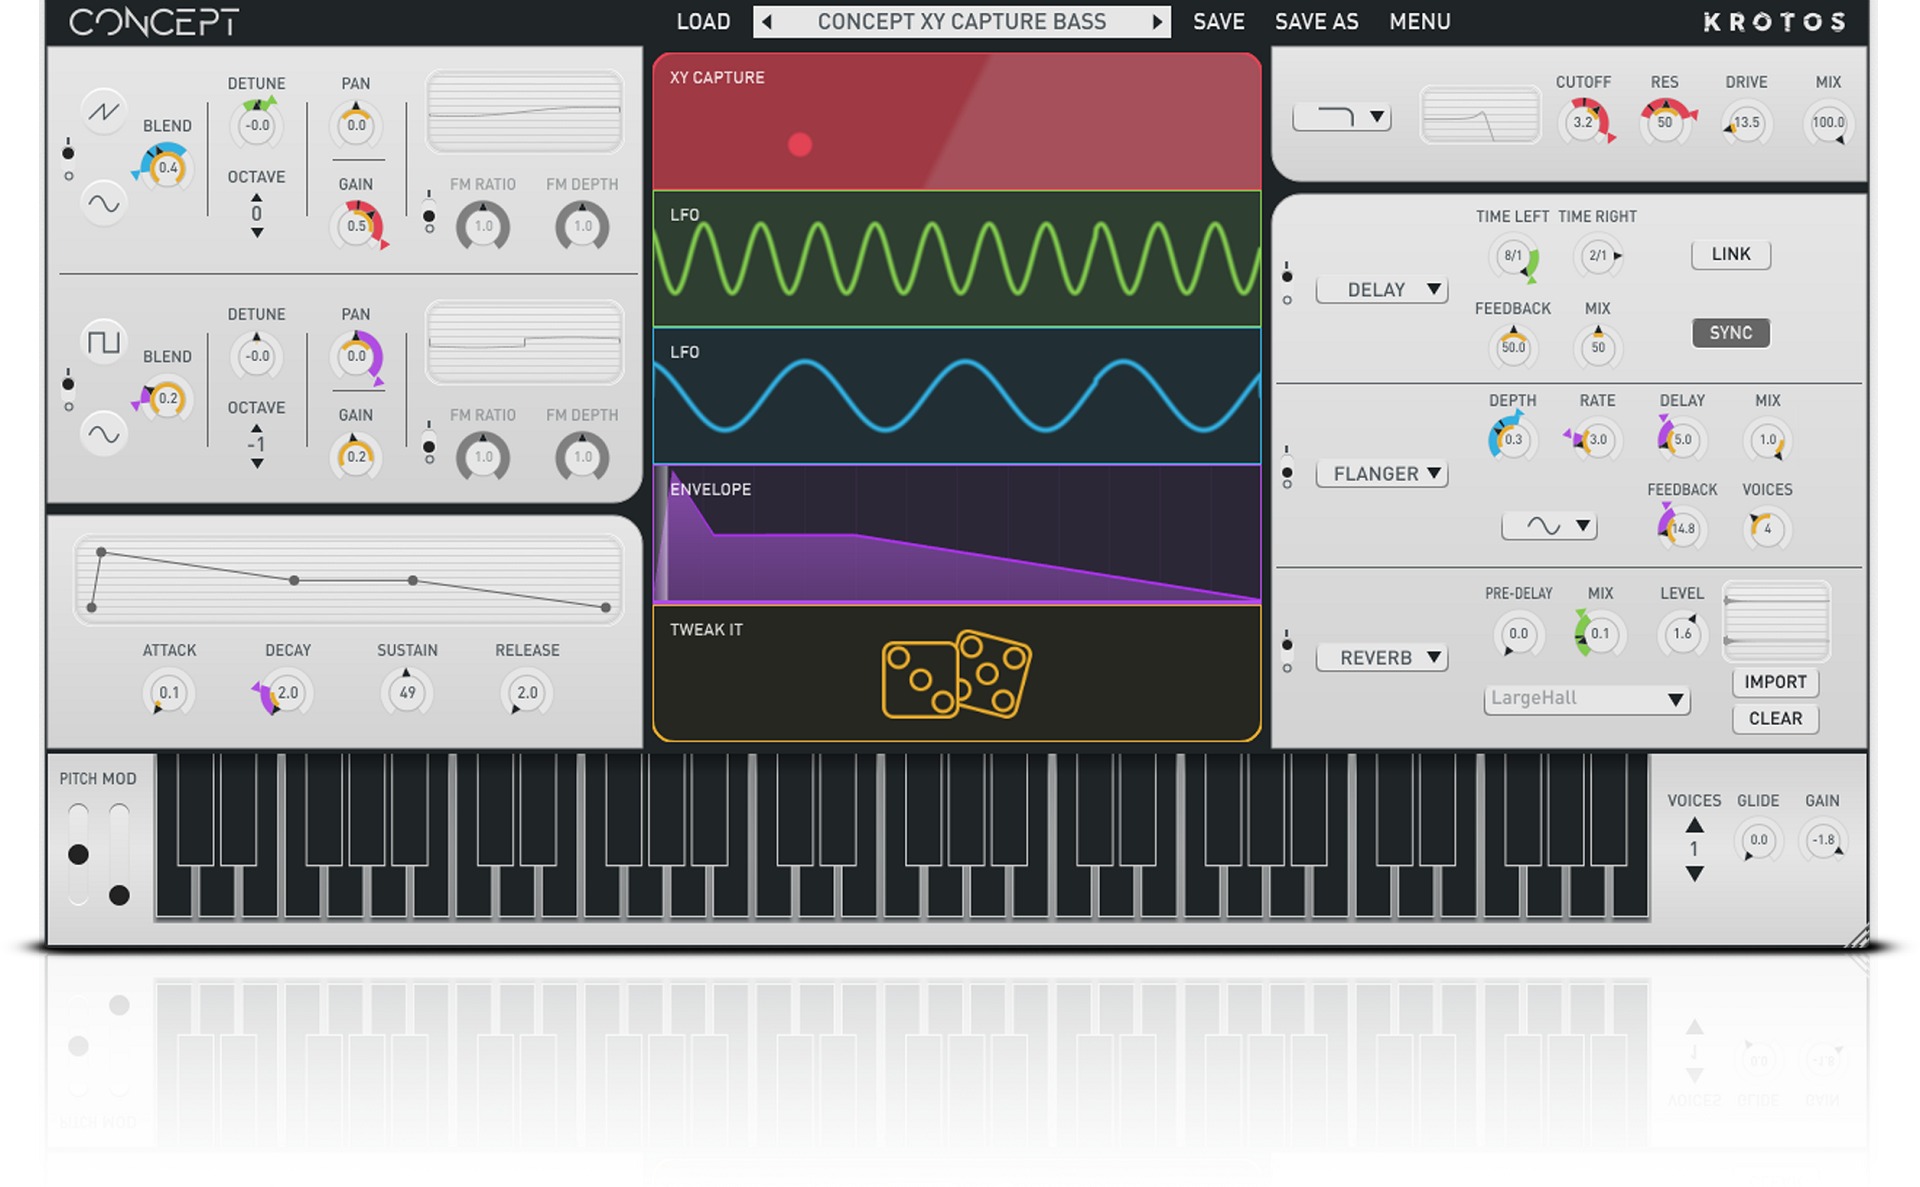1920x1187 pixels.
Task: Select the sawtooth waveform on oscillator one
Action: click(x=103, y=111)
